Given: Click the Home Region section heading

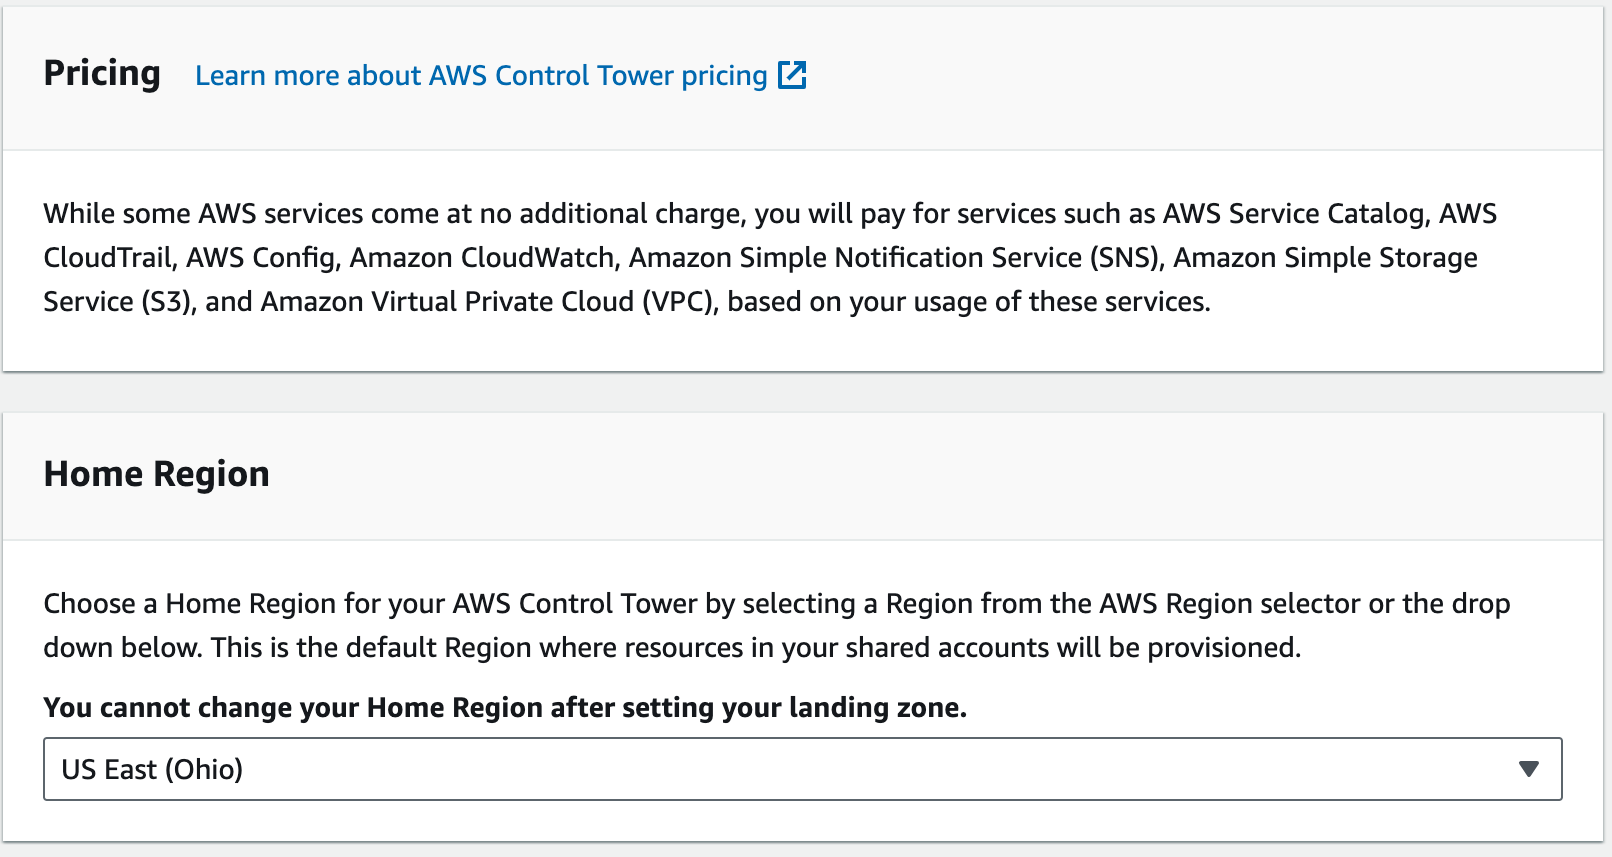Looking at the screenshot, I should [157, 474].
